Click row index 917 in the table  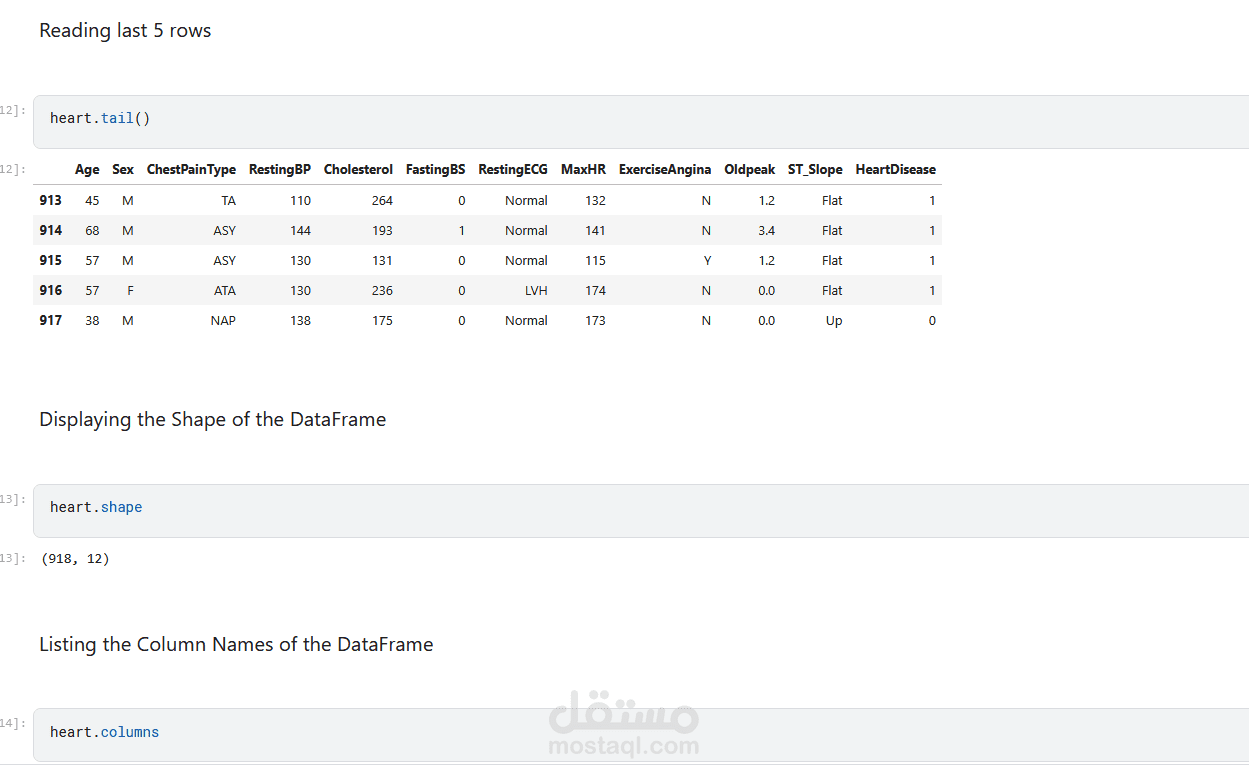click(51, 321)
